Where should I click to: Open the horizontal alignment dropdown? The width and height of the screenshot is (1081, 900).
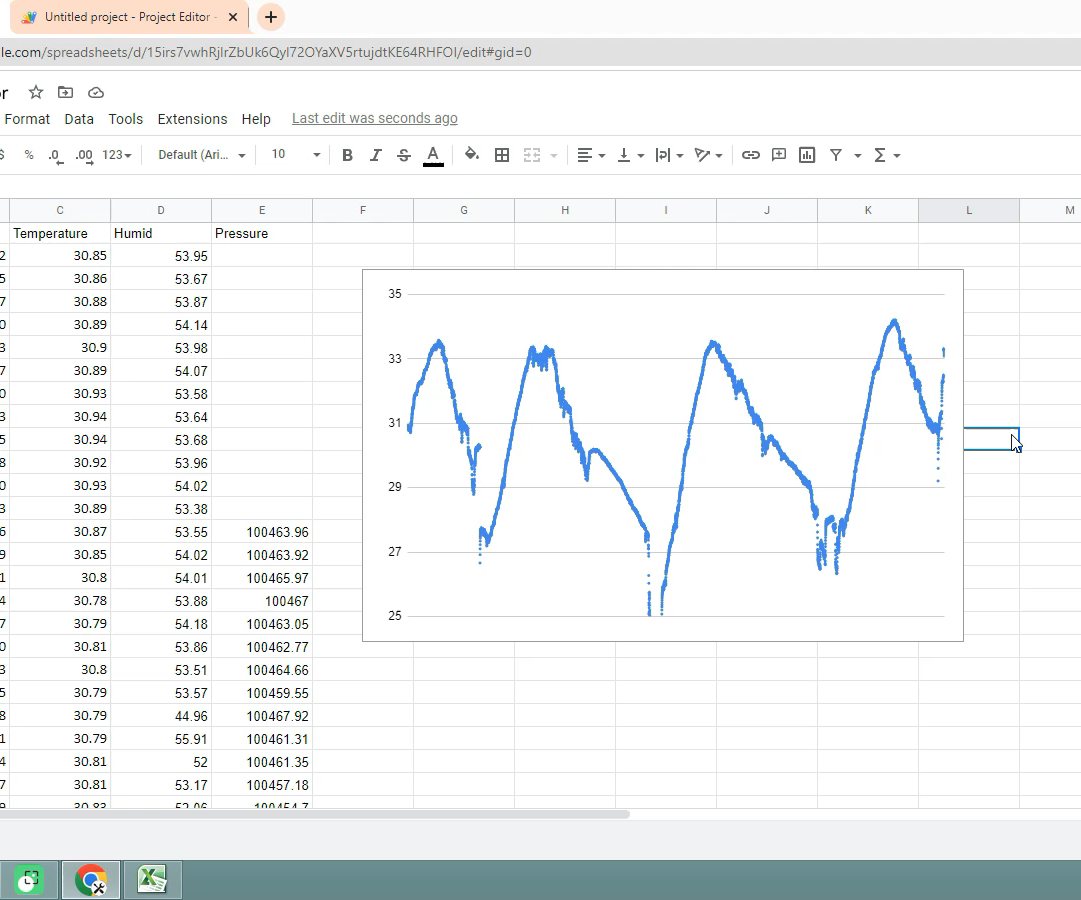589,155
